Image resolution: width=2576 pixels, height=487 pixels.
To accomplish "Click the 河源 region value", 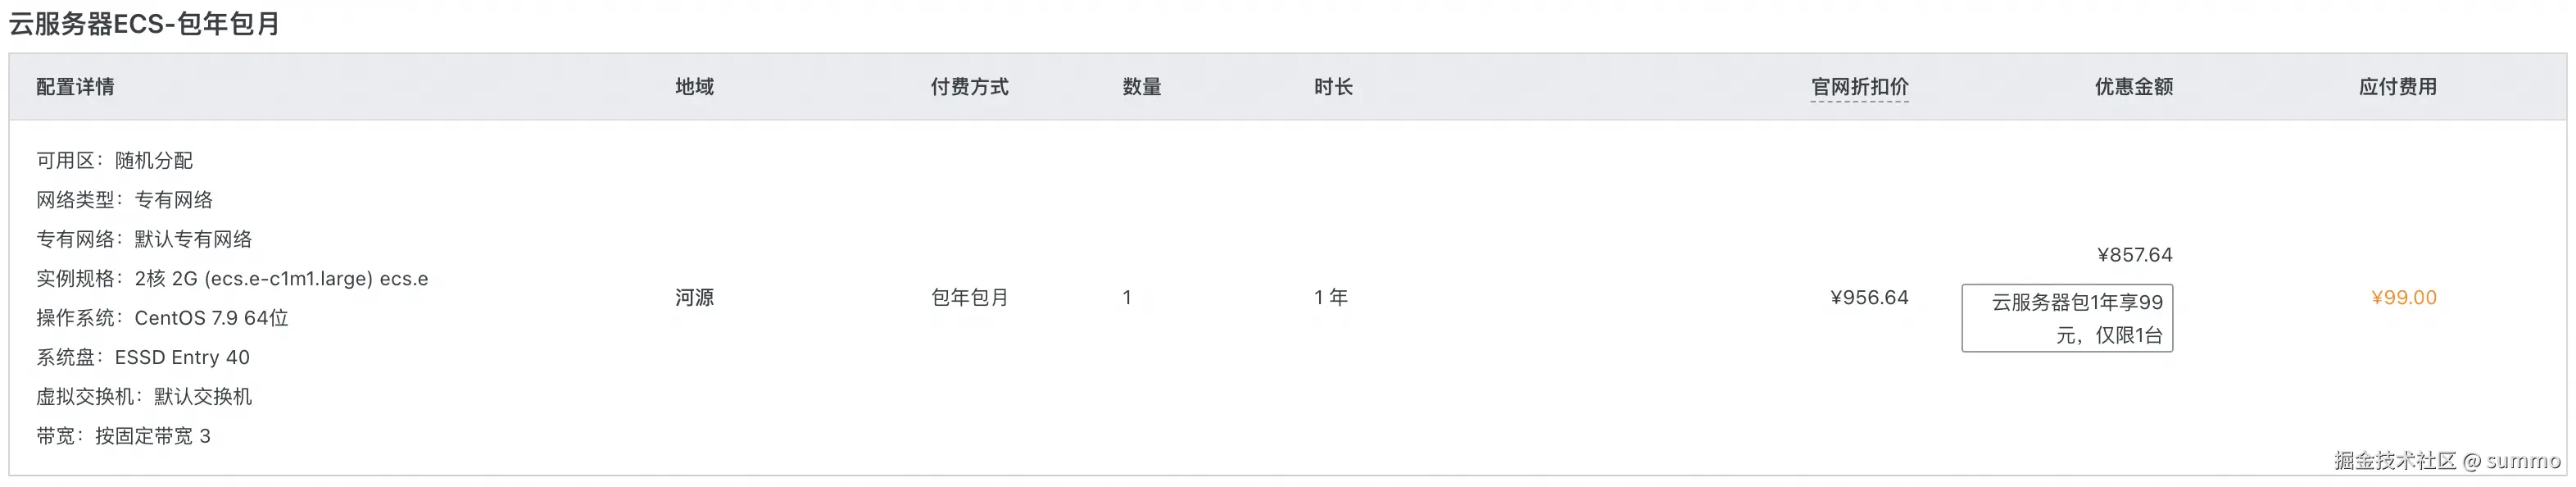I will pos(694,297).
